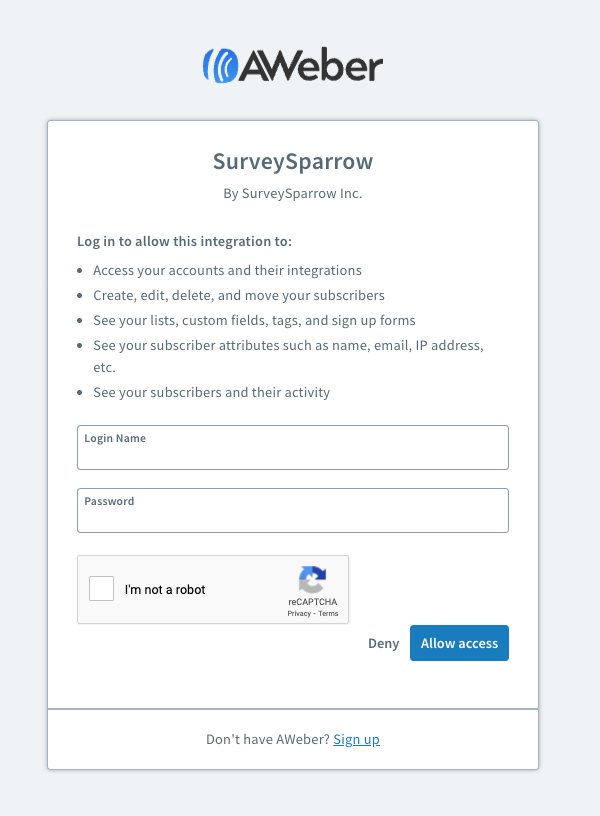Click the Login Name field label
This screenshot has height=816, width=600.
pyautogui.click(x=115, y=438)
